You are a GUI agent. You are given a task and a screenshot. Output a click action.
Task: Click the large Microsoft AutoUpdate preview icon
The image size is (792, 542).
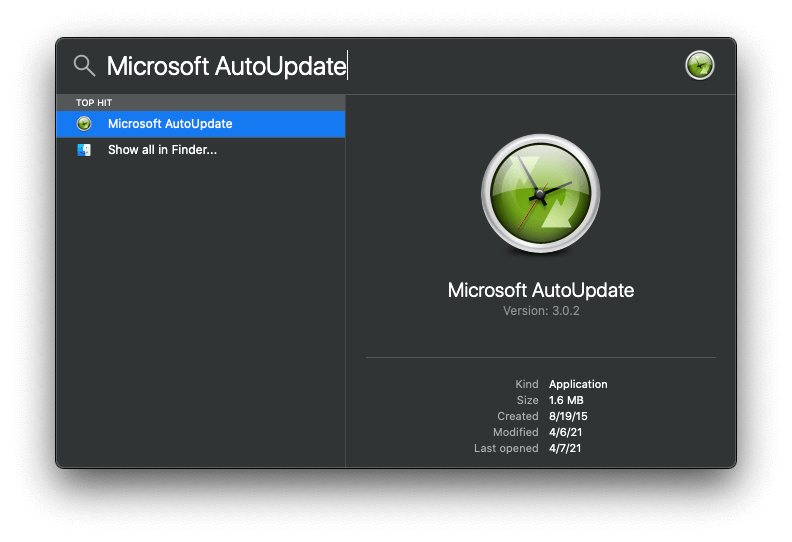click(540, 193)
